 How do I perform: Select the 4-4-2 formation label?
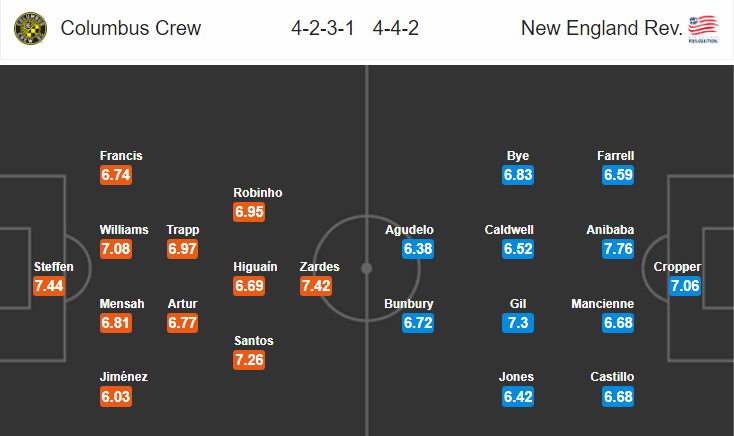point(396,28)
